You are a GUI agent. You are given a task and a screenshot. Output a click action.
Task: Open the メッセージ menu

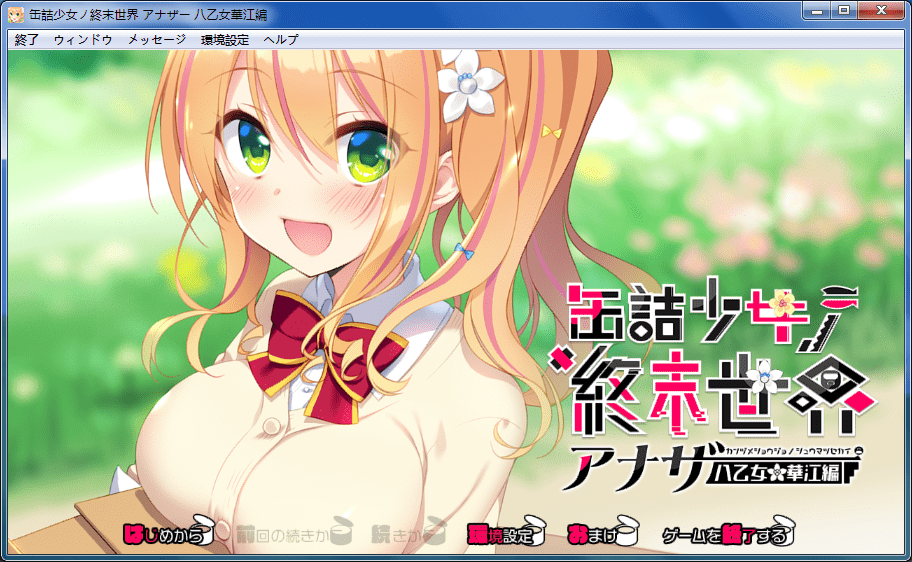pyautogui.click(x=157, y=40)
